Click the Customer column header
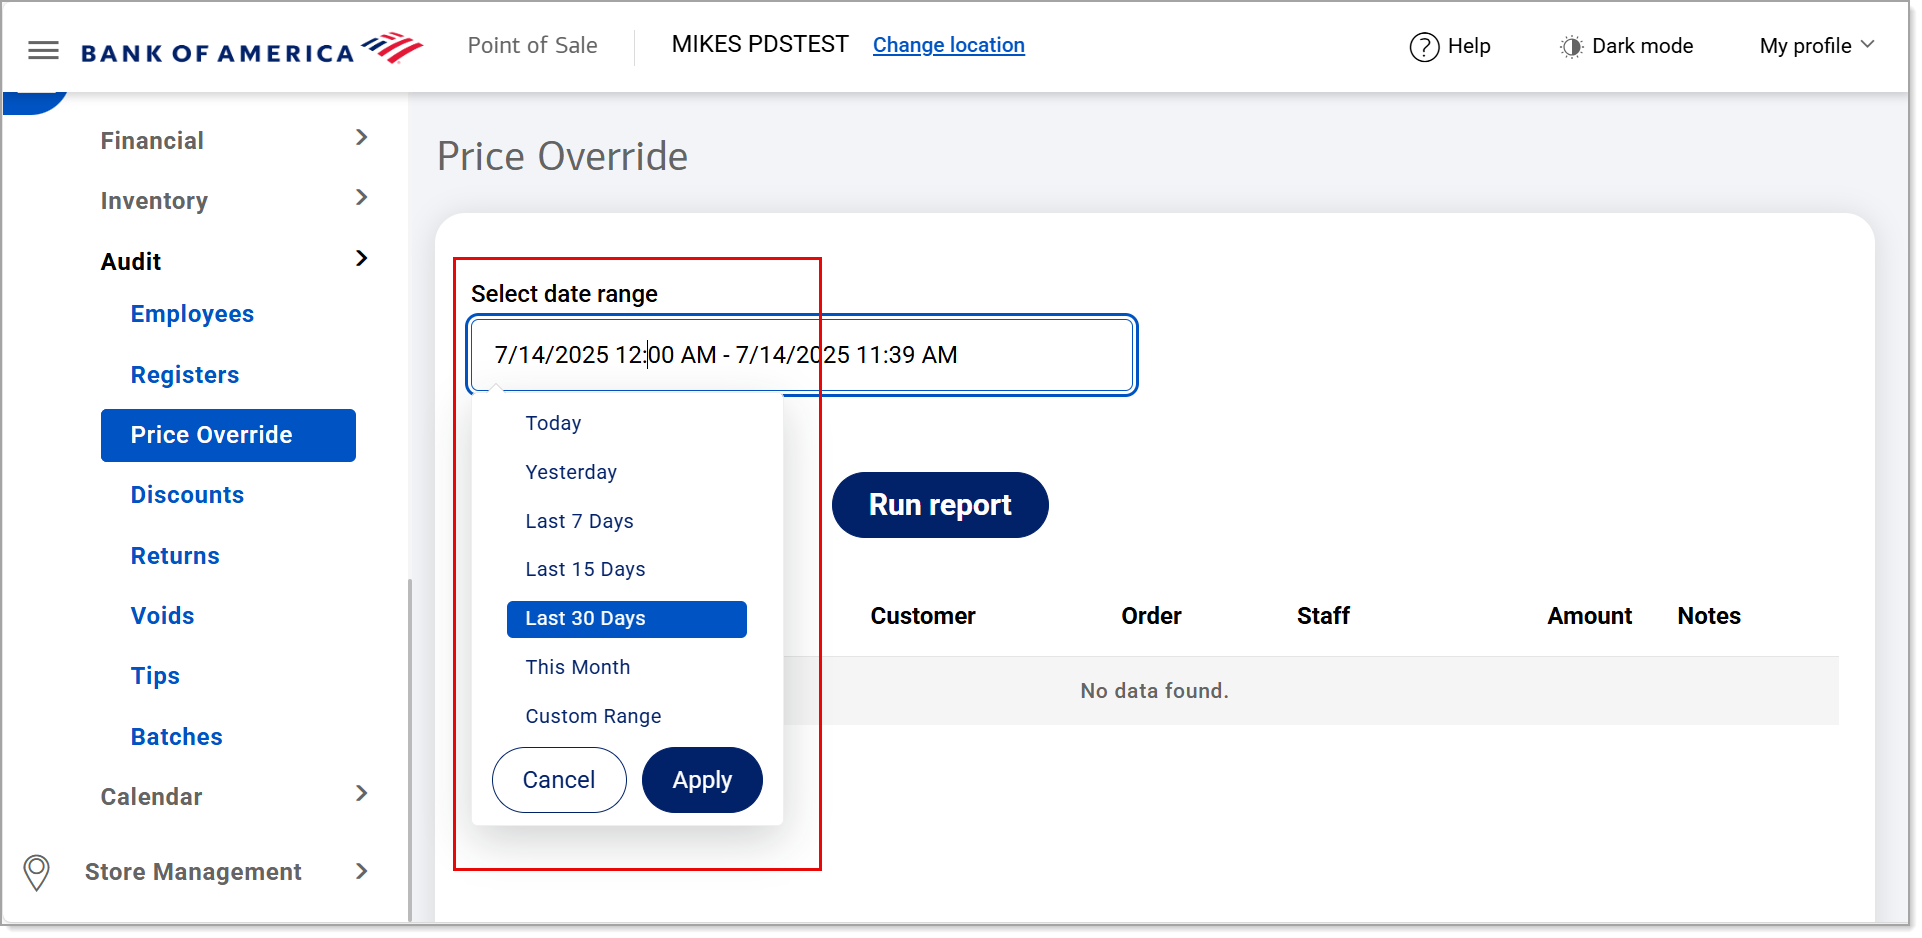Image resolution: width=1922 pixels, height=938 pixels. (x=922, y=616)
